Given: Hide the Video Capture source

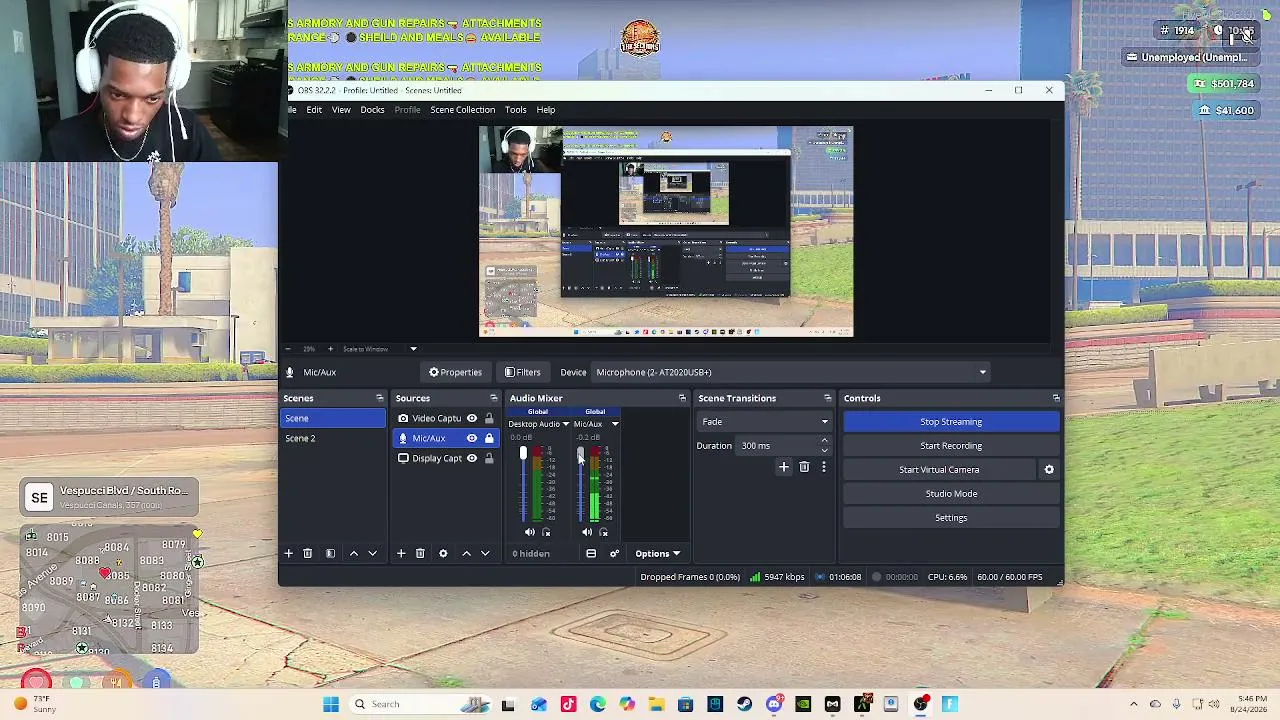Looking at the screenshot, I should (x=472, y=418).
